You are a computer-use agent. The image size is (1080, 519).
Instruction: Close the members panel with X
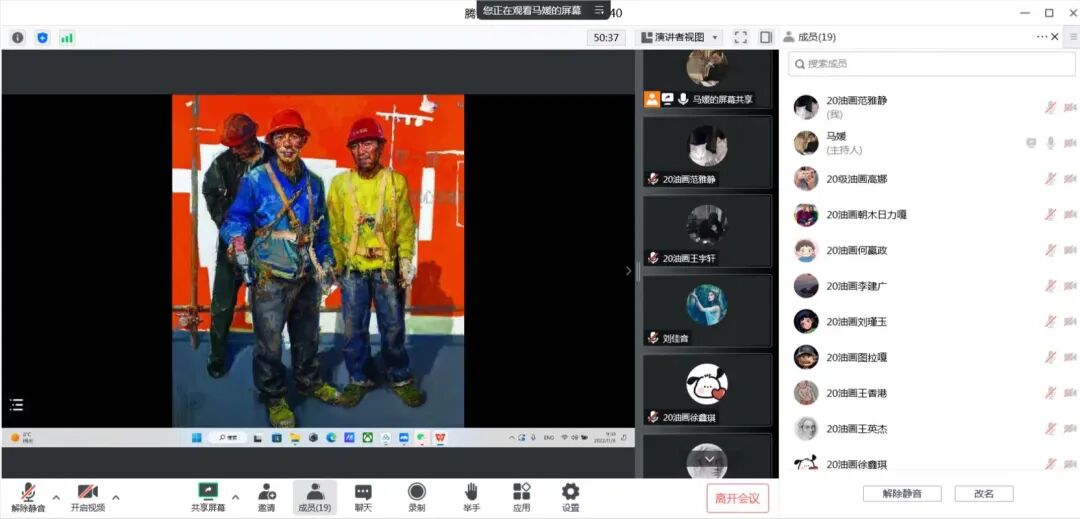coord(1055,36)
